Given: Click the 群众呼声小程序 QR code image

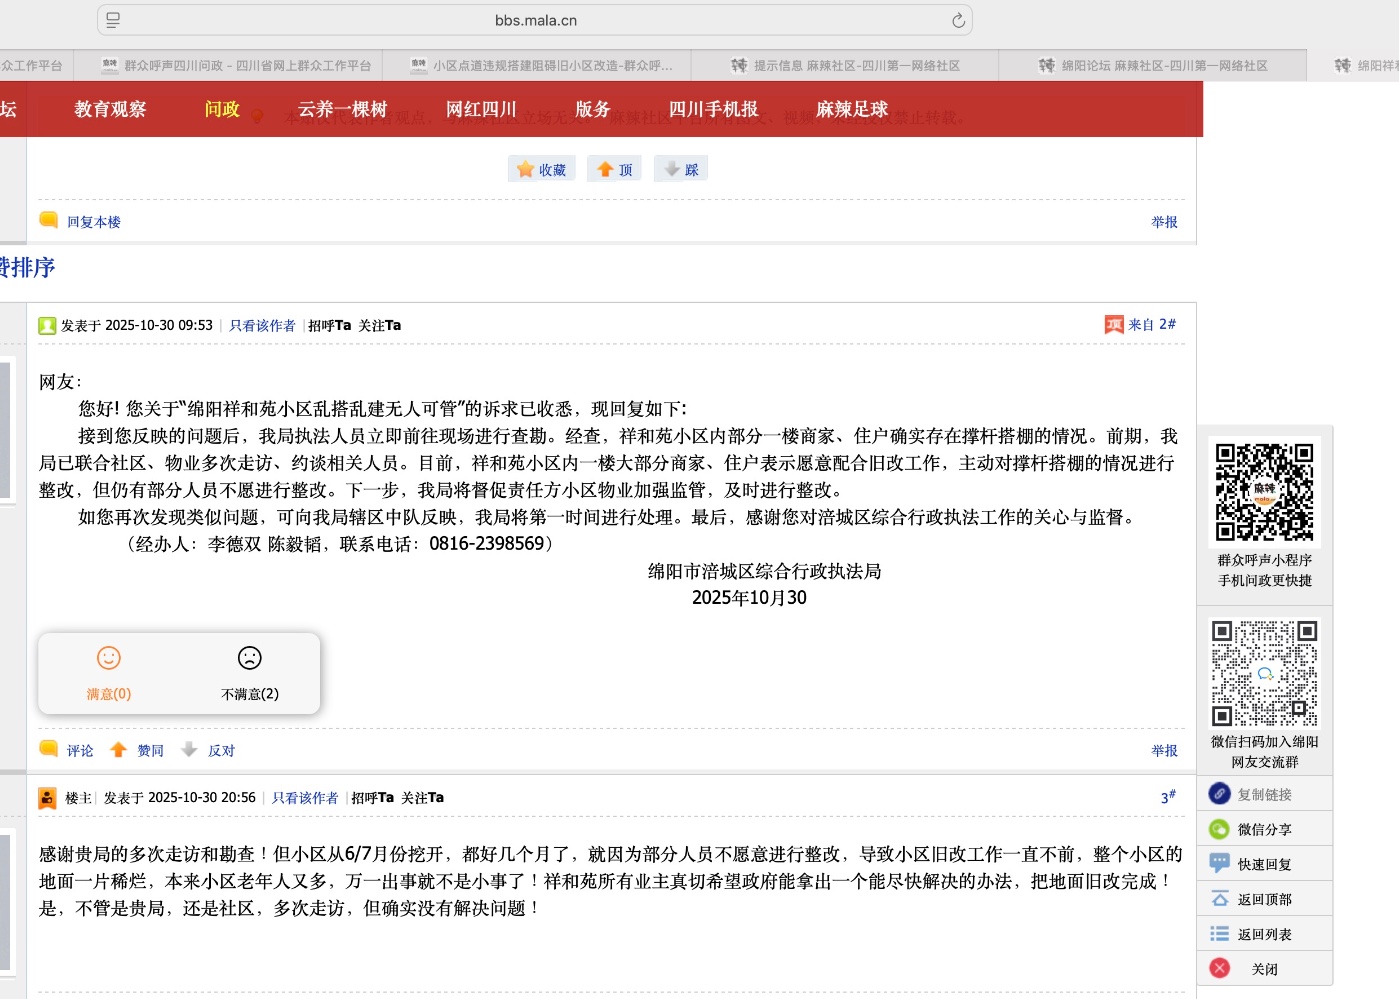Looking at the screenshot, I should pos(1264,491).
